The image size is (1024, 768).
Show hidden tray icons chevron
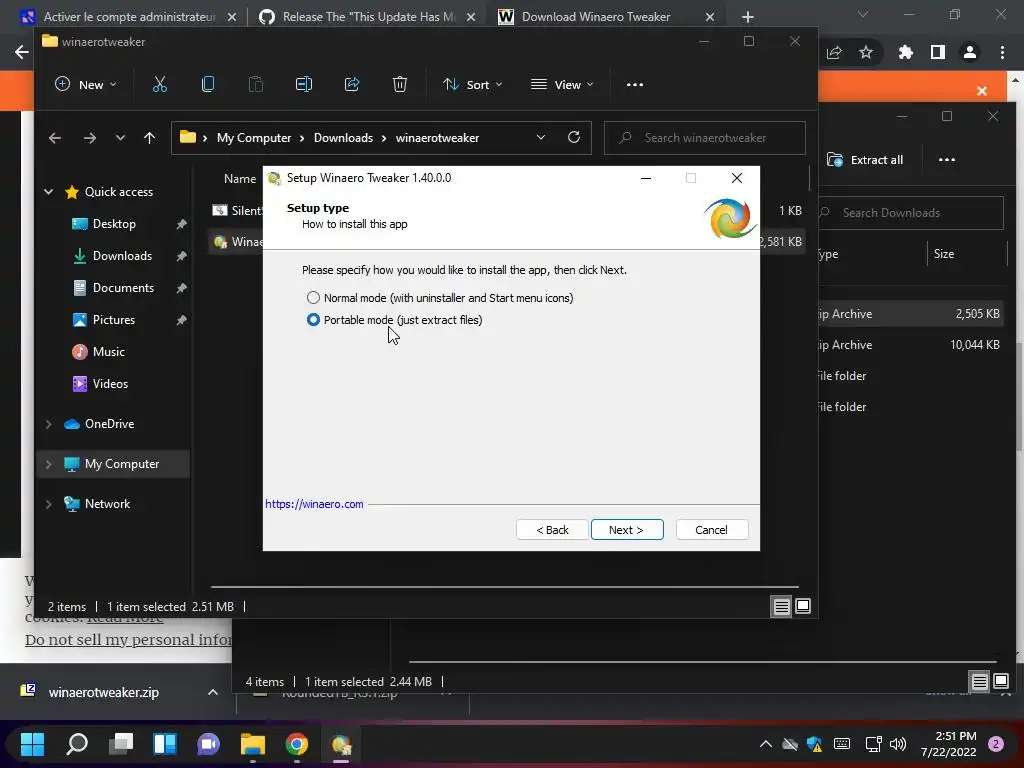coord(765,744)
